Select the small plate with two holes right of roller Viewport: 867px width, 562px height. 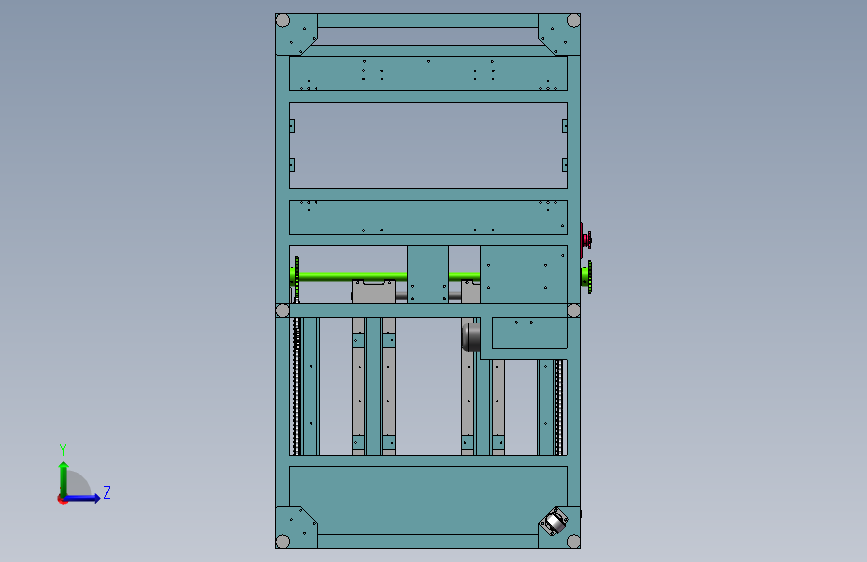click(530, 333)
